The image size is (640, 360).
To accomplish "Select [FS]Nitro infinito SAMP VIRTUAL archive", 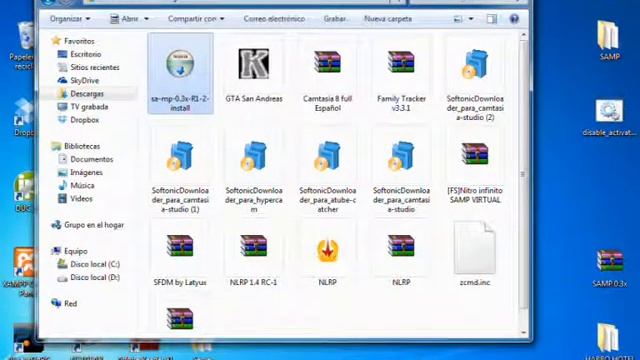I will coord(475,171).
